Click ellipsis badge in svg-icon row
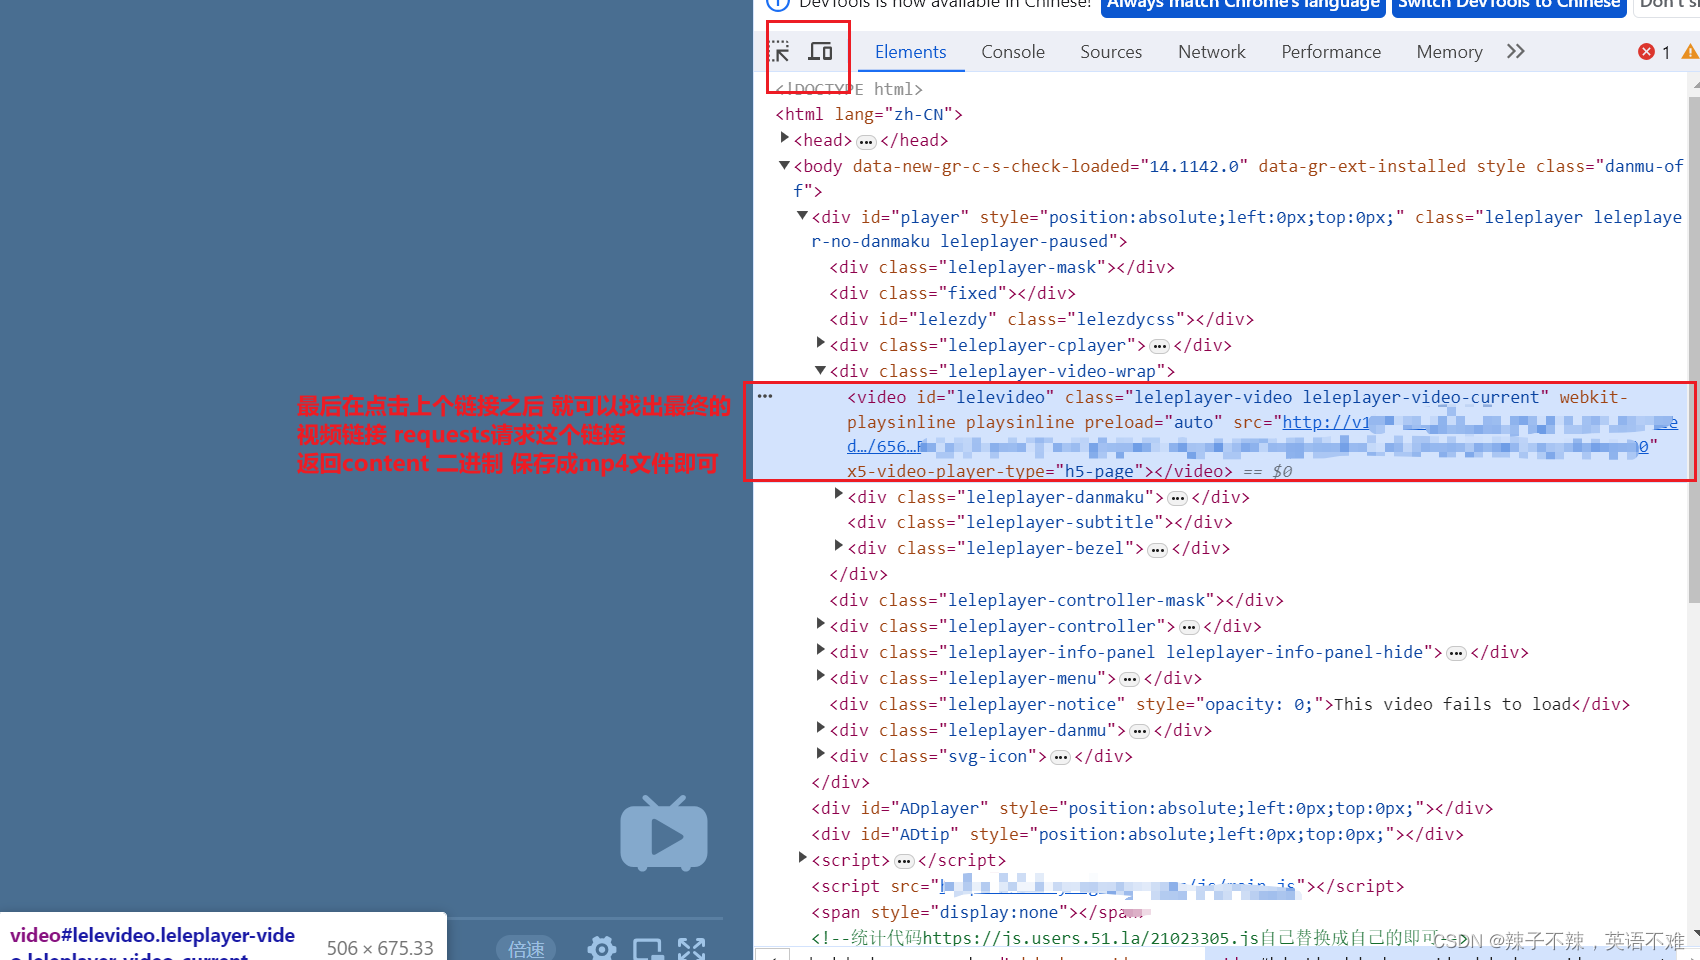This screenshot has height=960, width=1700. (1060, 758)
